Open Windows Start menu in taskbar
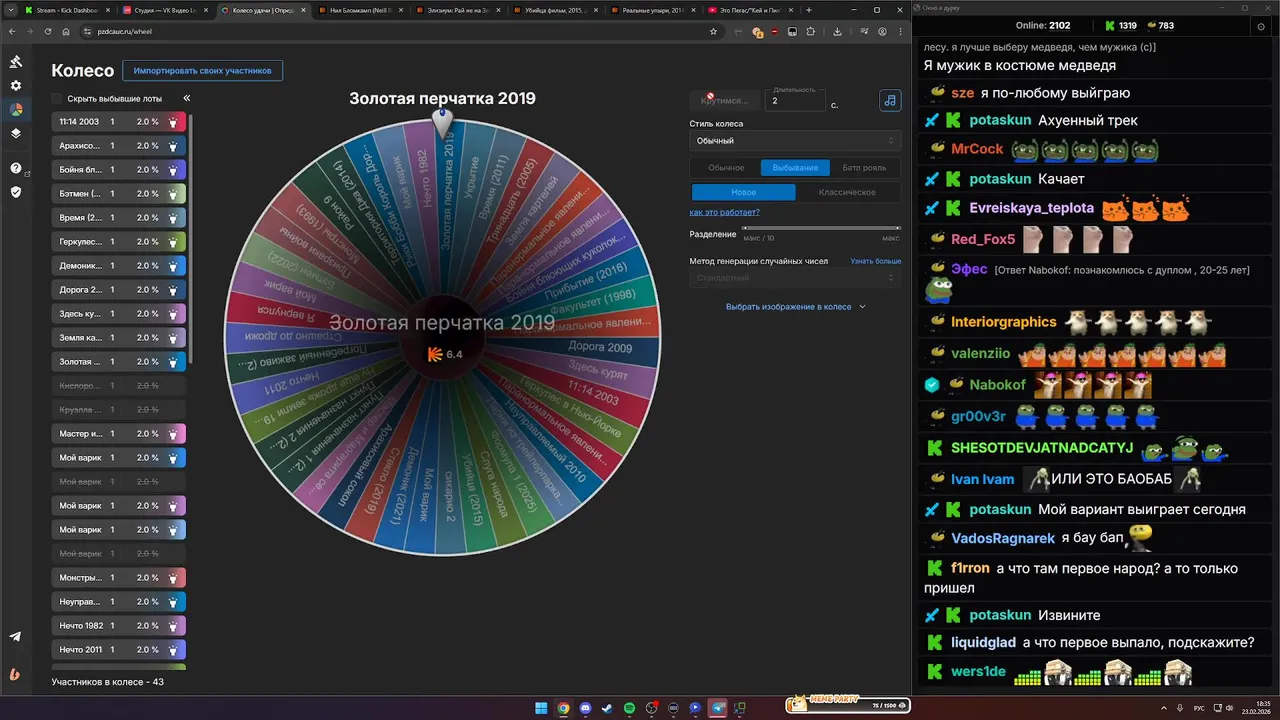The width and height of the screenshot is (1280, 720). pos(541,708)
